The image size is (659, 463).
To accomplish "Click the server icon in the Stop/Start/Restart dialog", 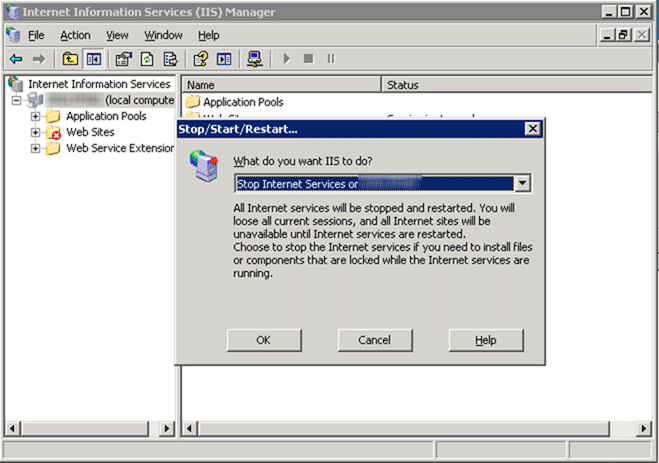I will tap(204, 166).
